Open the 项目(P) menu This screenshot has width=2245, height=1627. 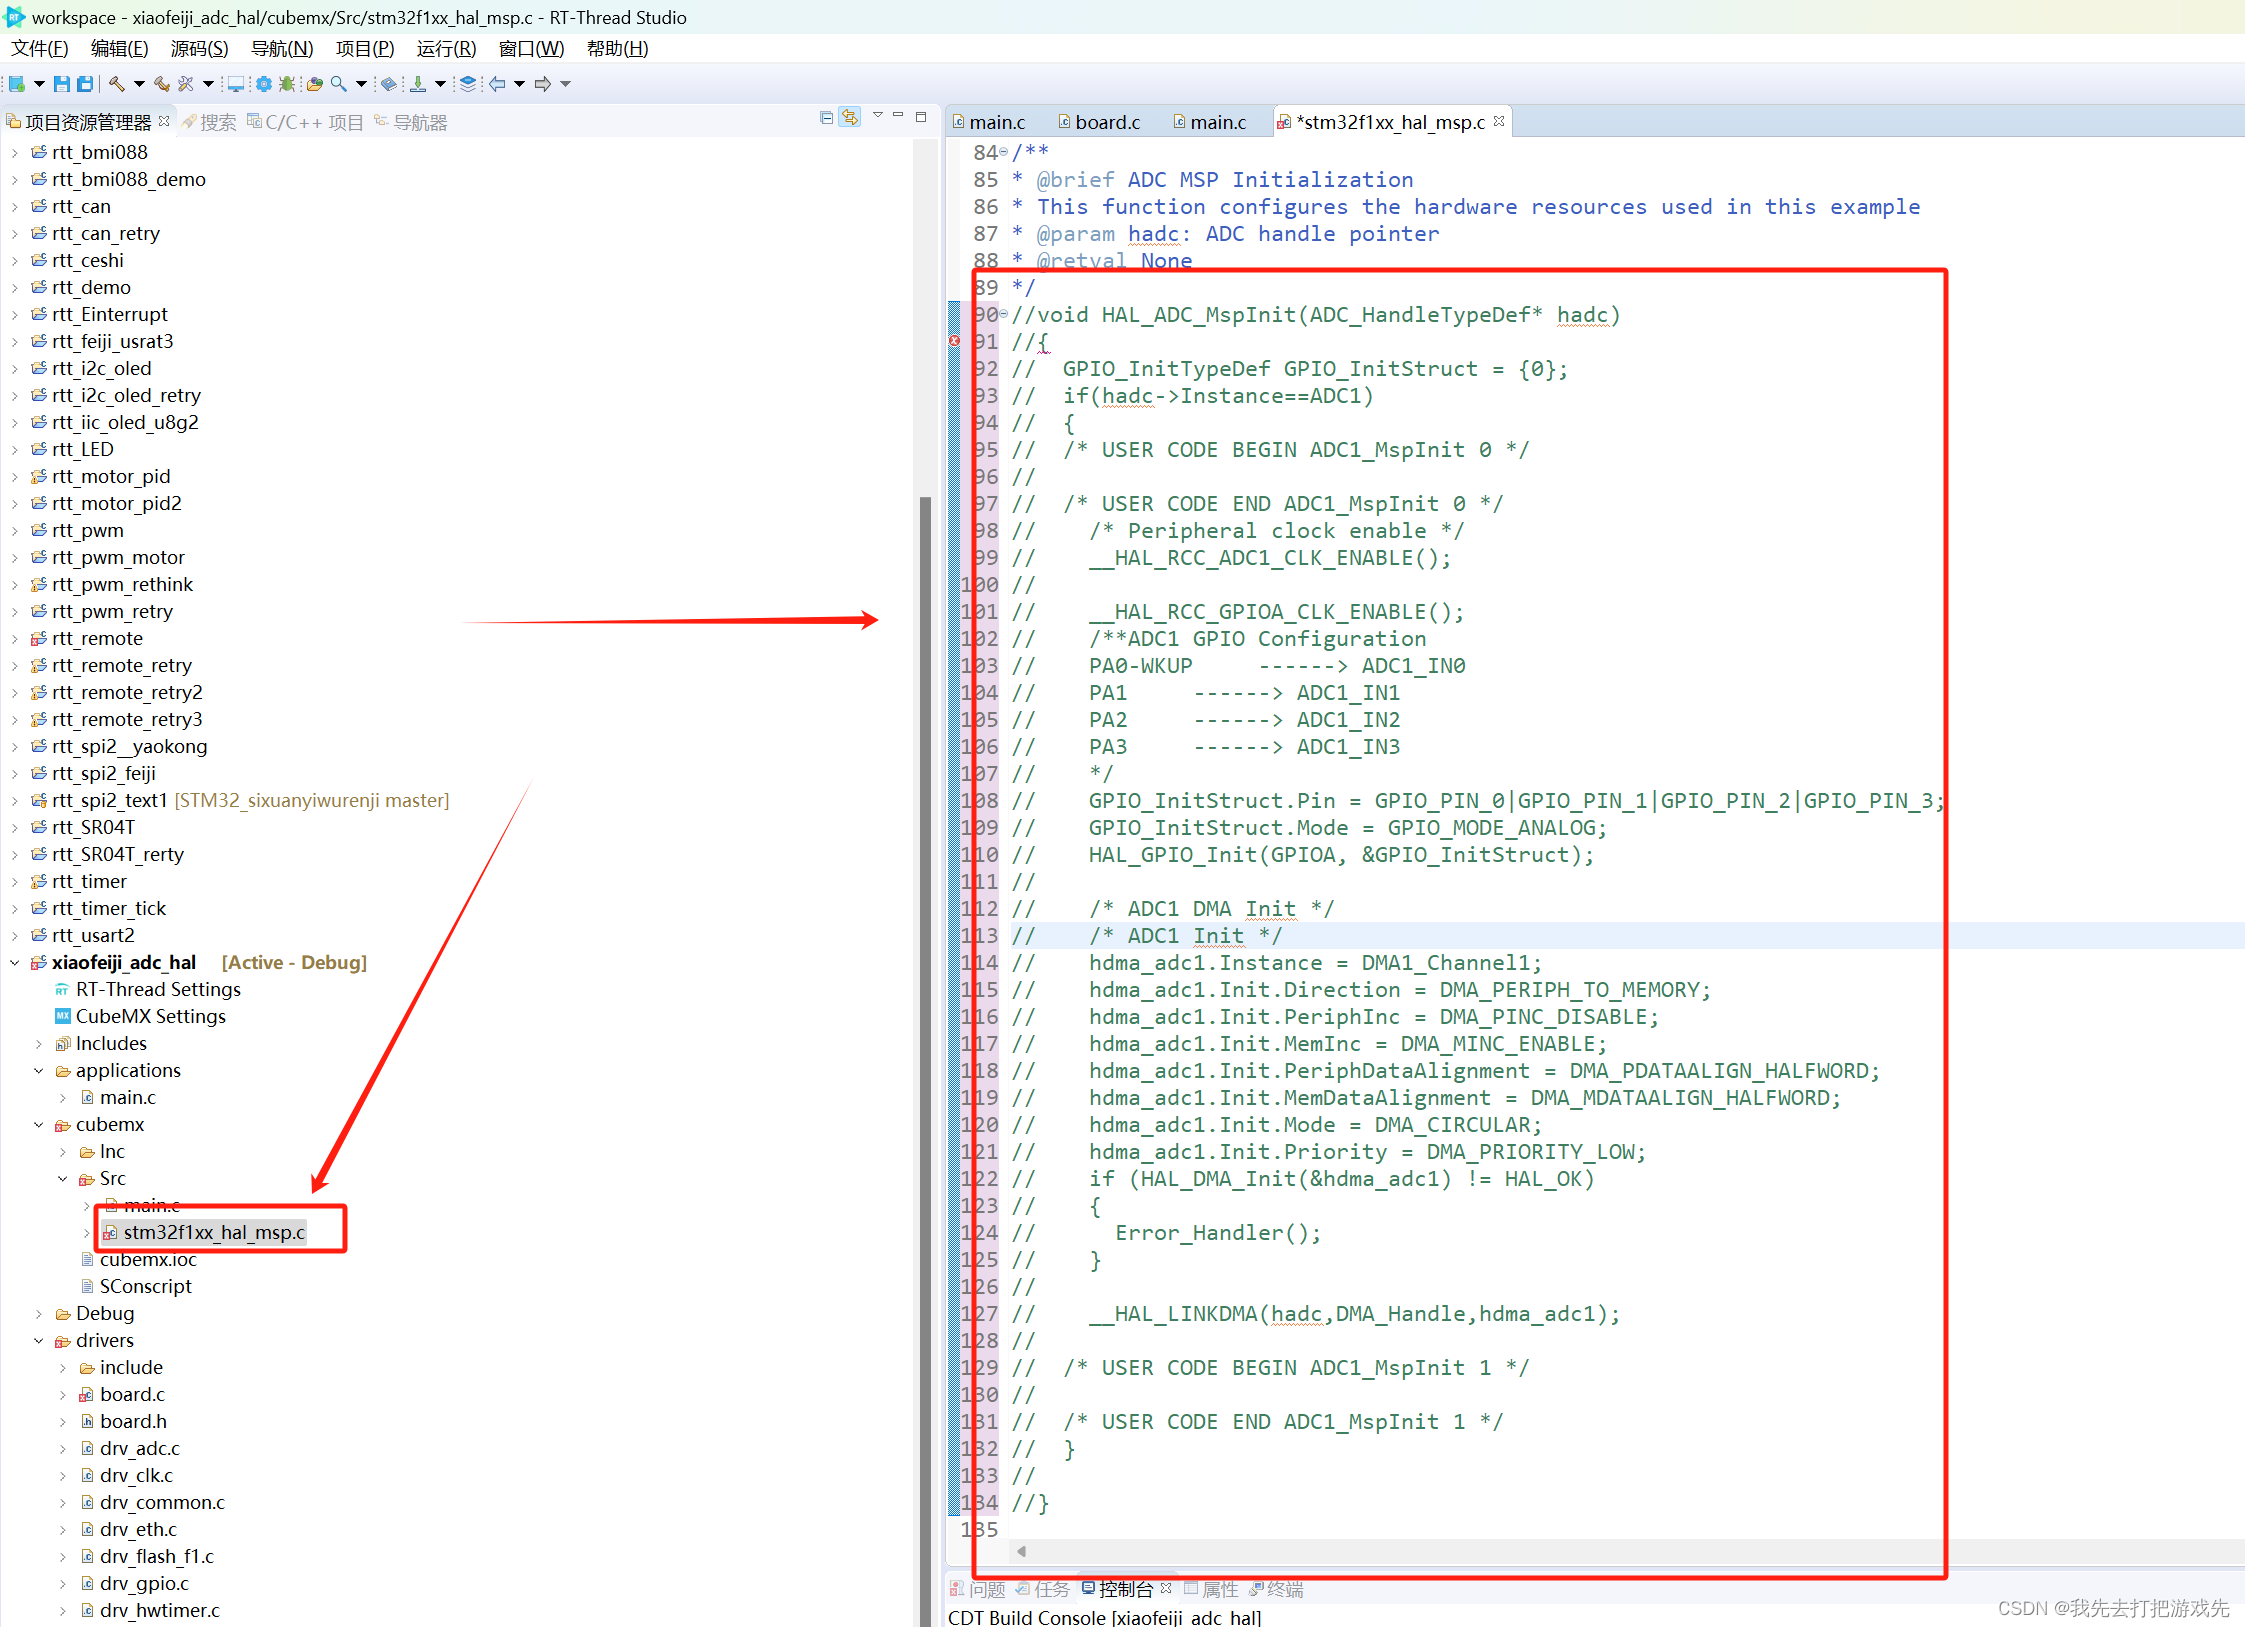[x=364, y=49]
